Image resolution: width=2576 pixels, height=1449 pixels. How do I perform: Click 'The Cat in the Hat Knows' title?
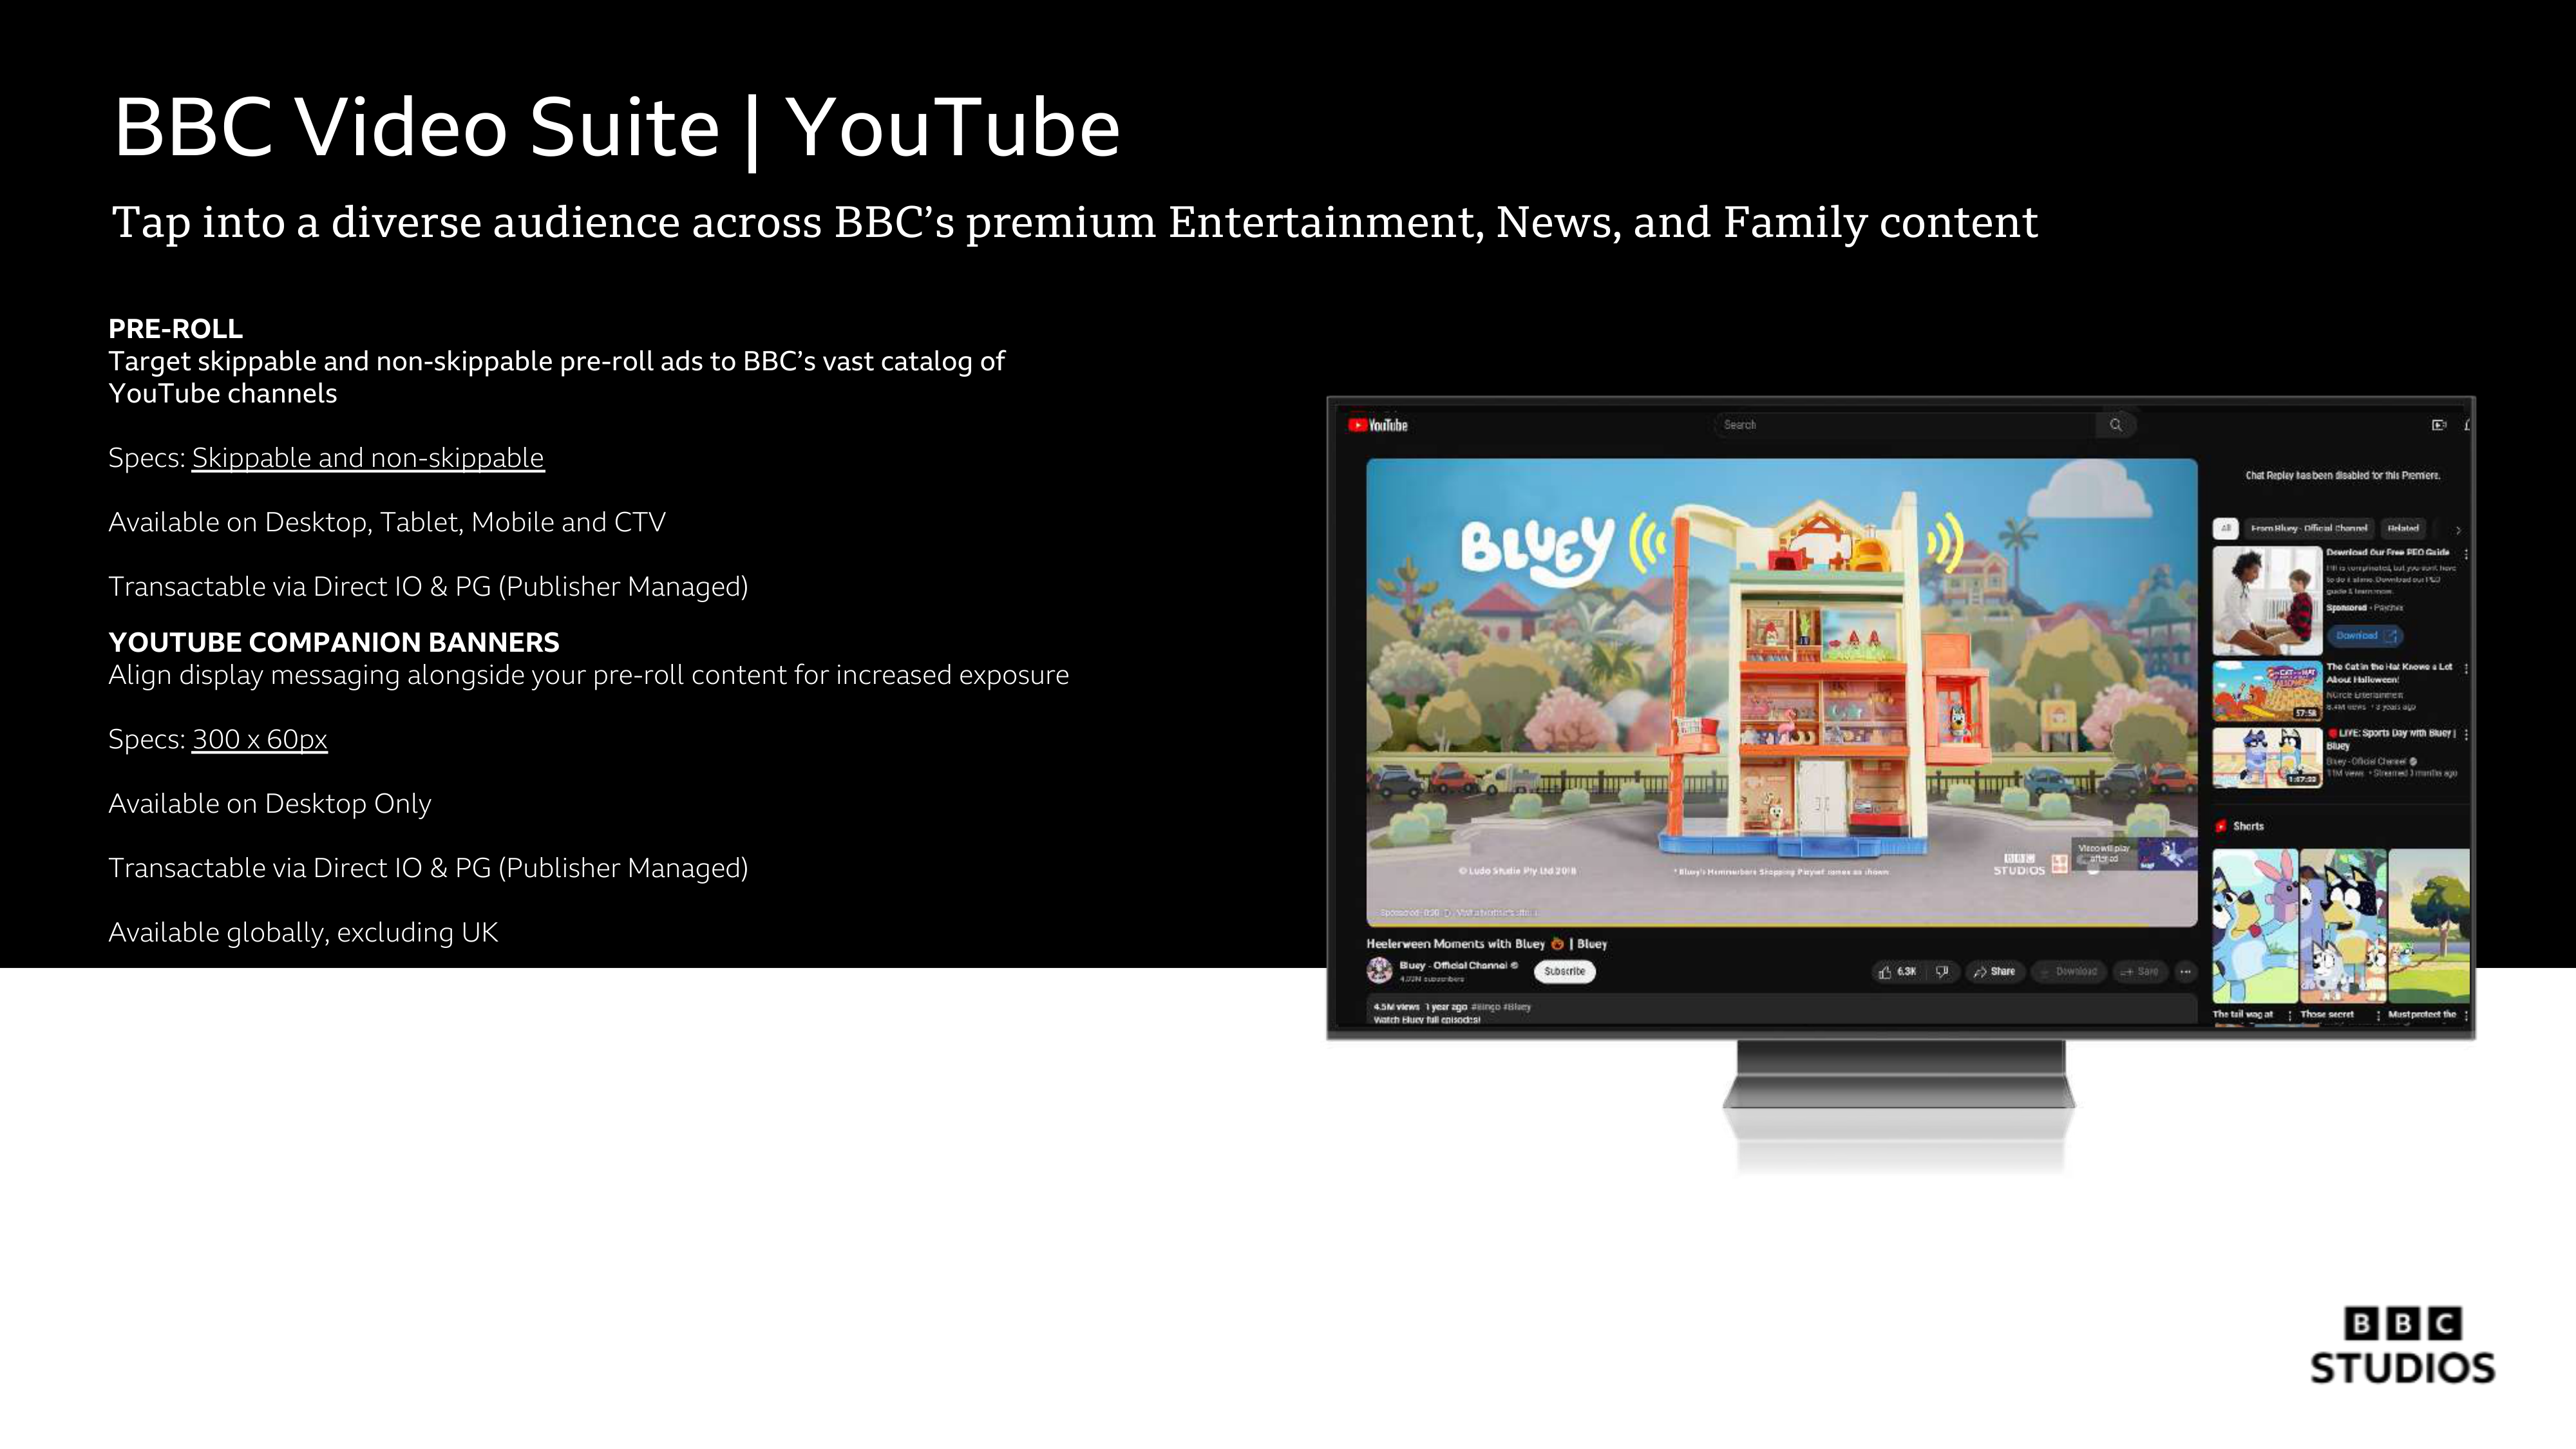point(2389,672)
